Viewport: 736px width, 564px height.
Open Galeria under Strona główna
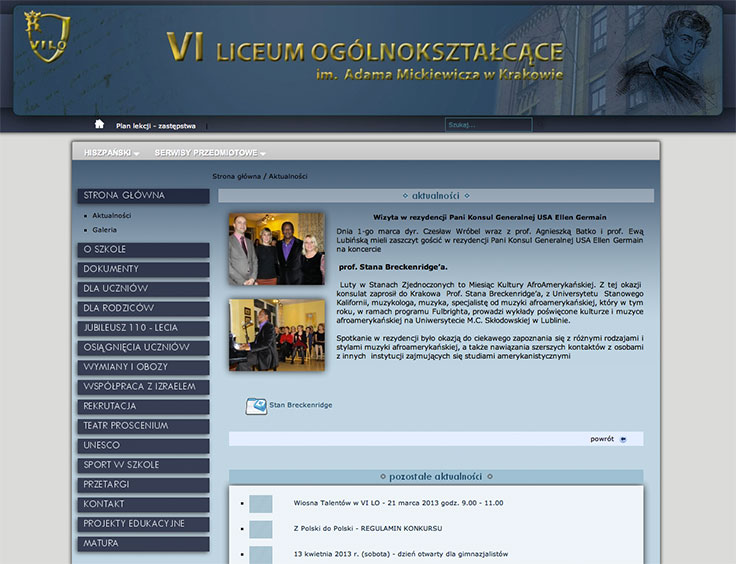[105, 230]
